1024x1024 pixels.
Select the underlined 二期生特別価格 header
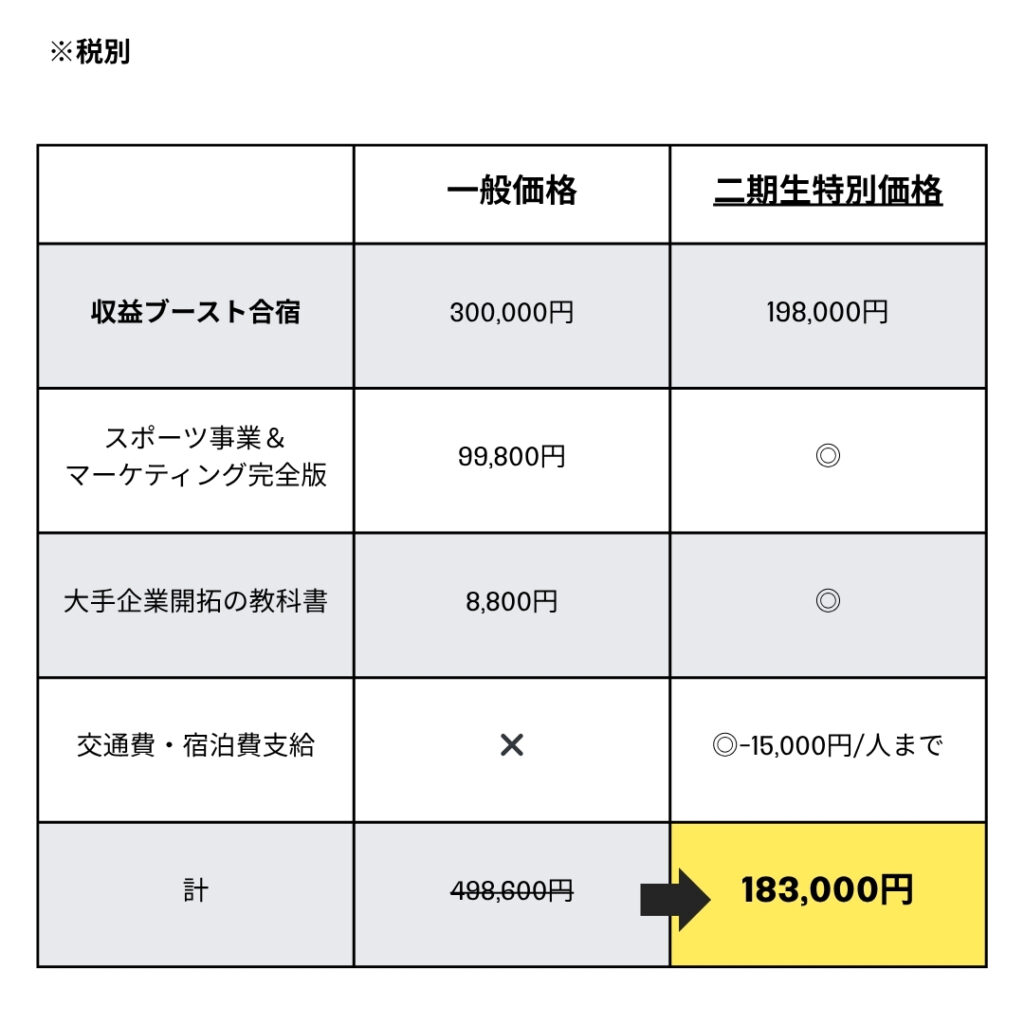[827, 191]
